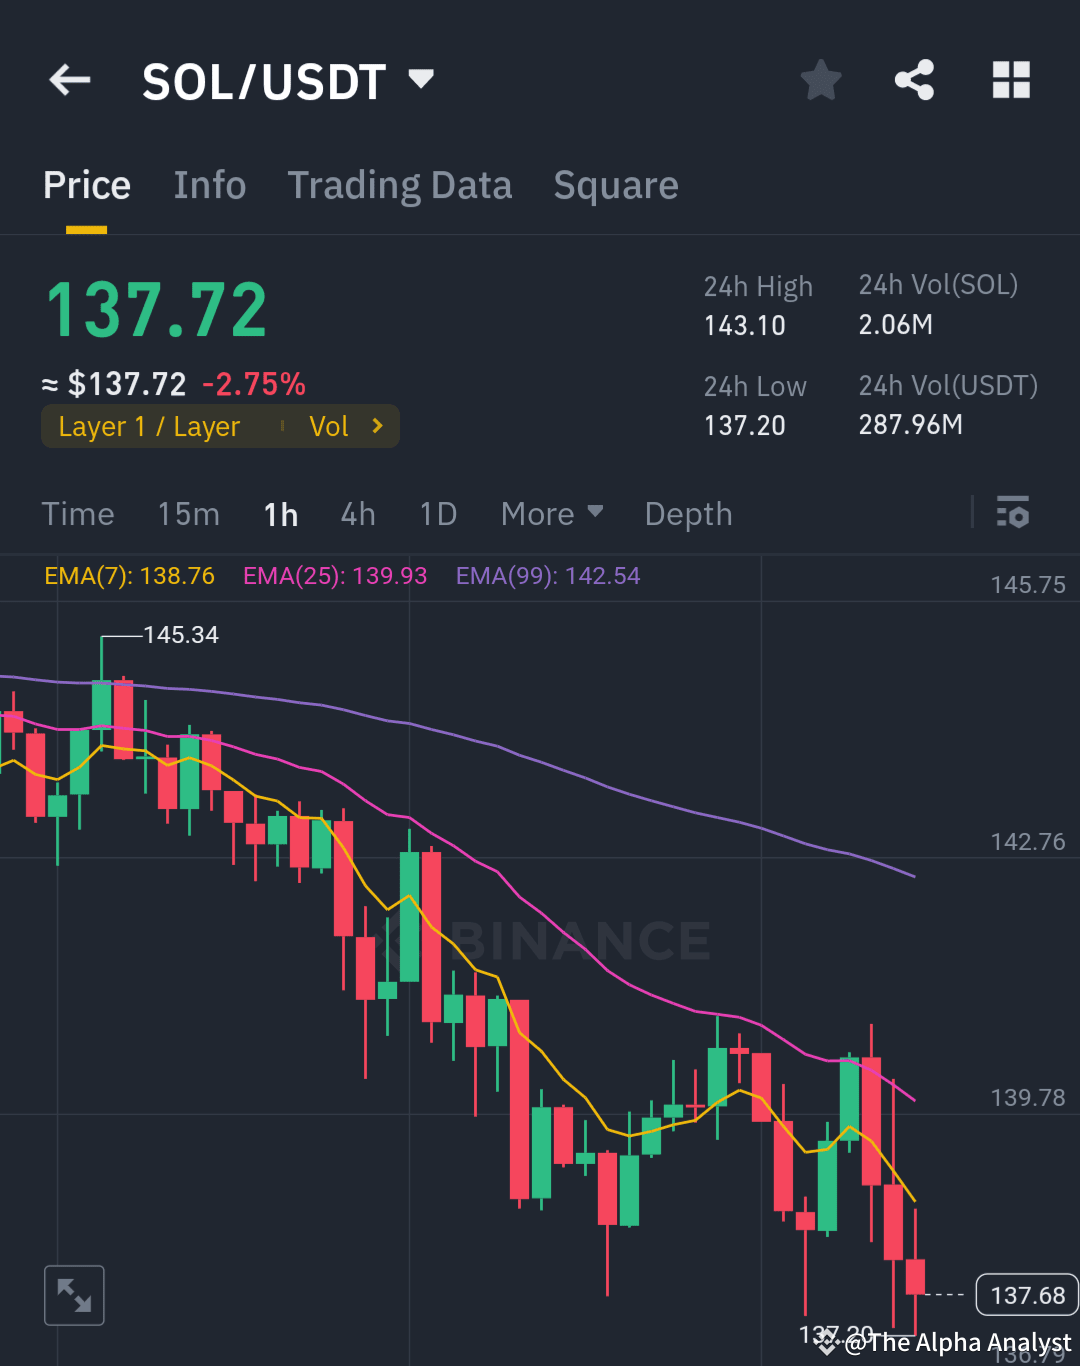The height and width of the screenshot is (1366, 1080).
Task: Tap the star to favorite SOL/USDT
Action: tap(820, 80)
